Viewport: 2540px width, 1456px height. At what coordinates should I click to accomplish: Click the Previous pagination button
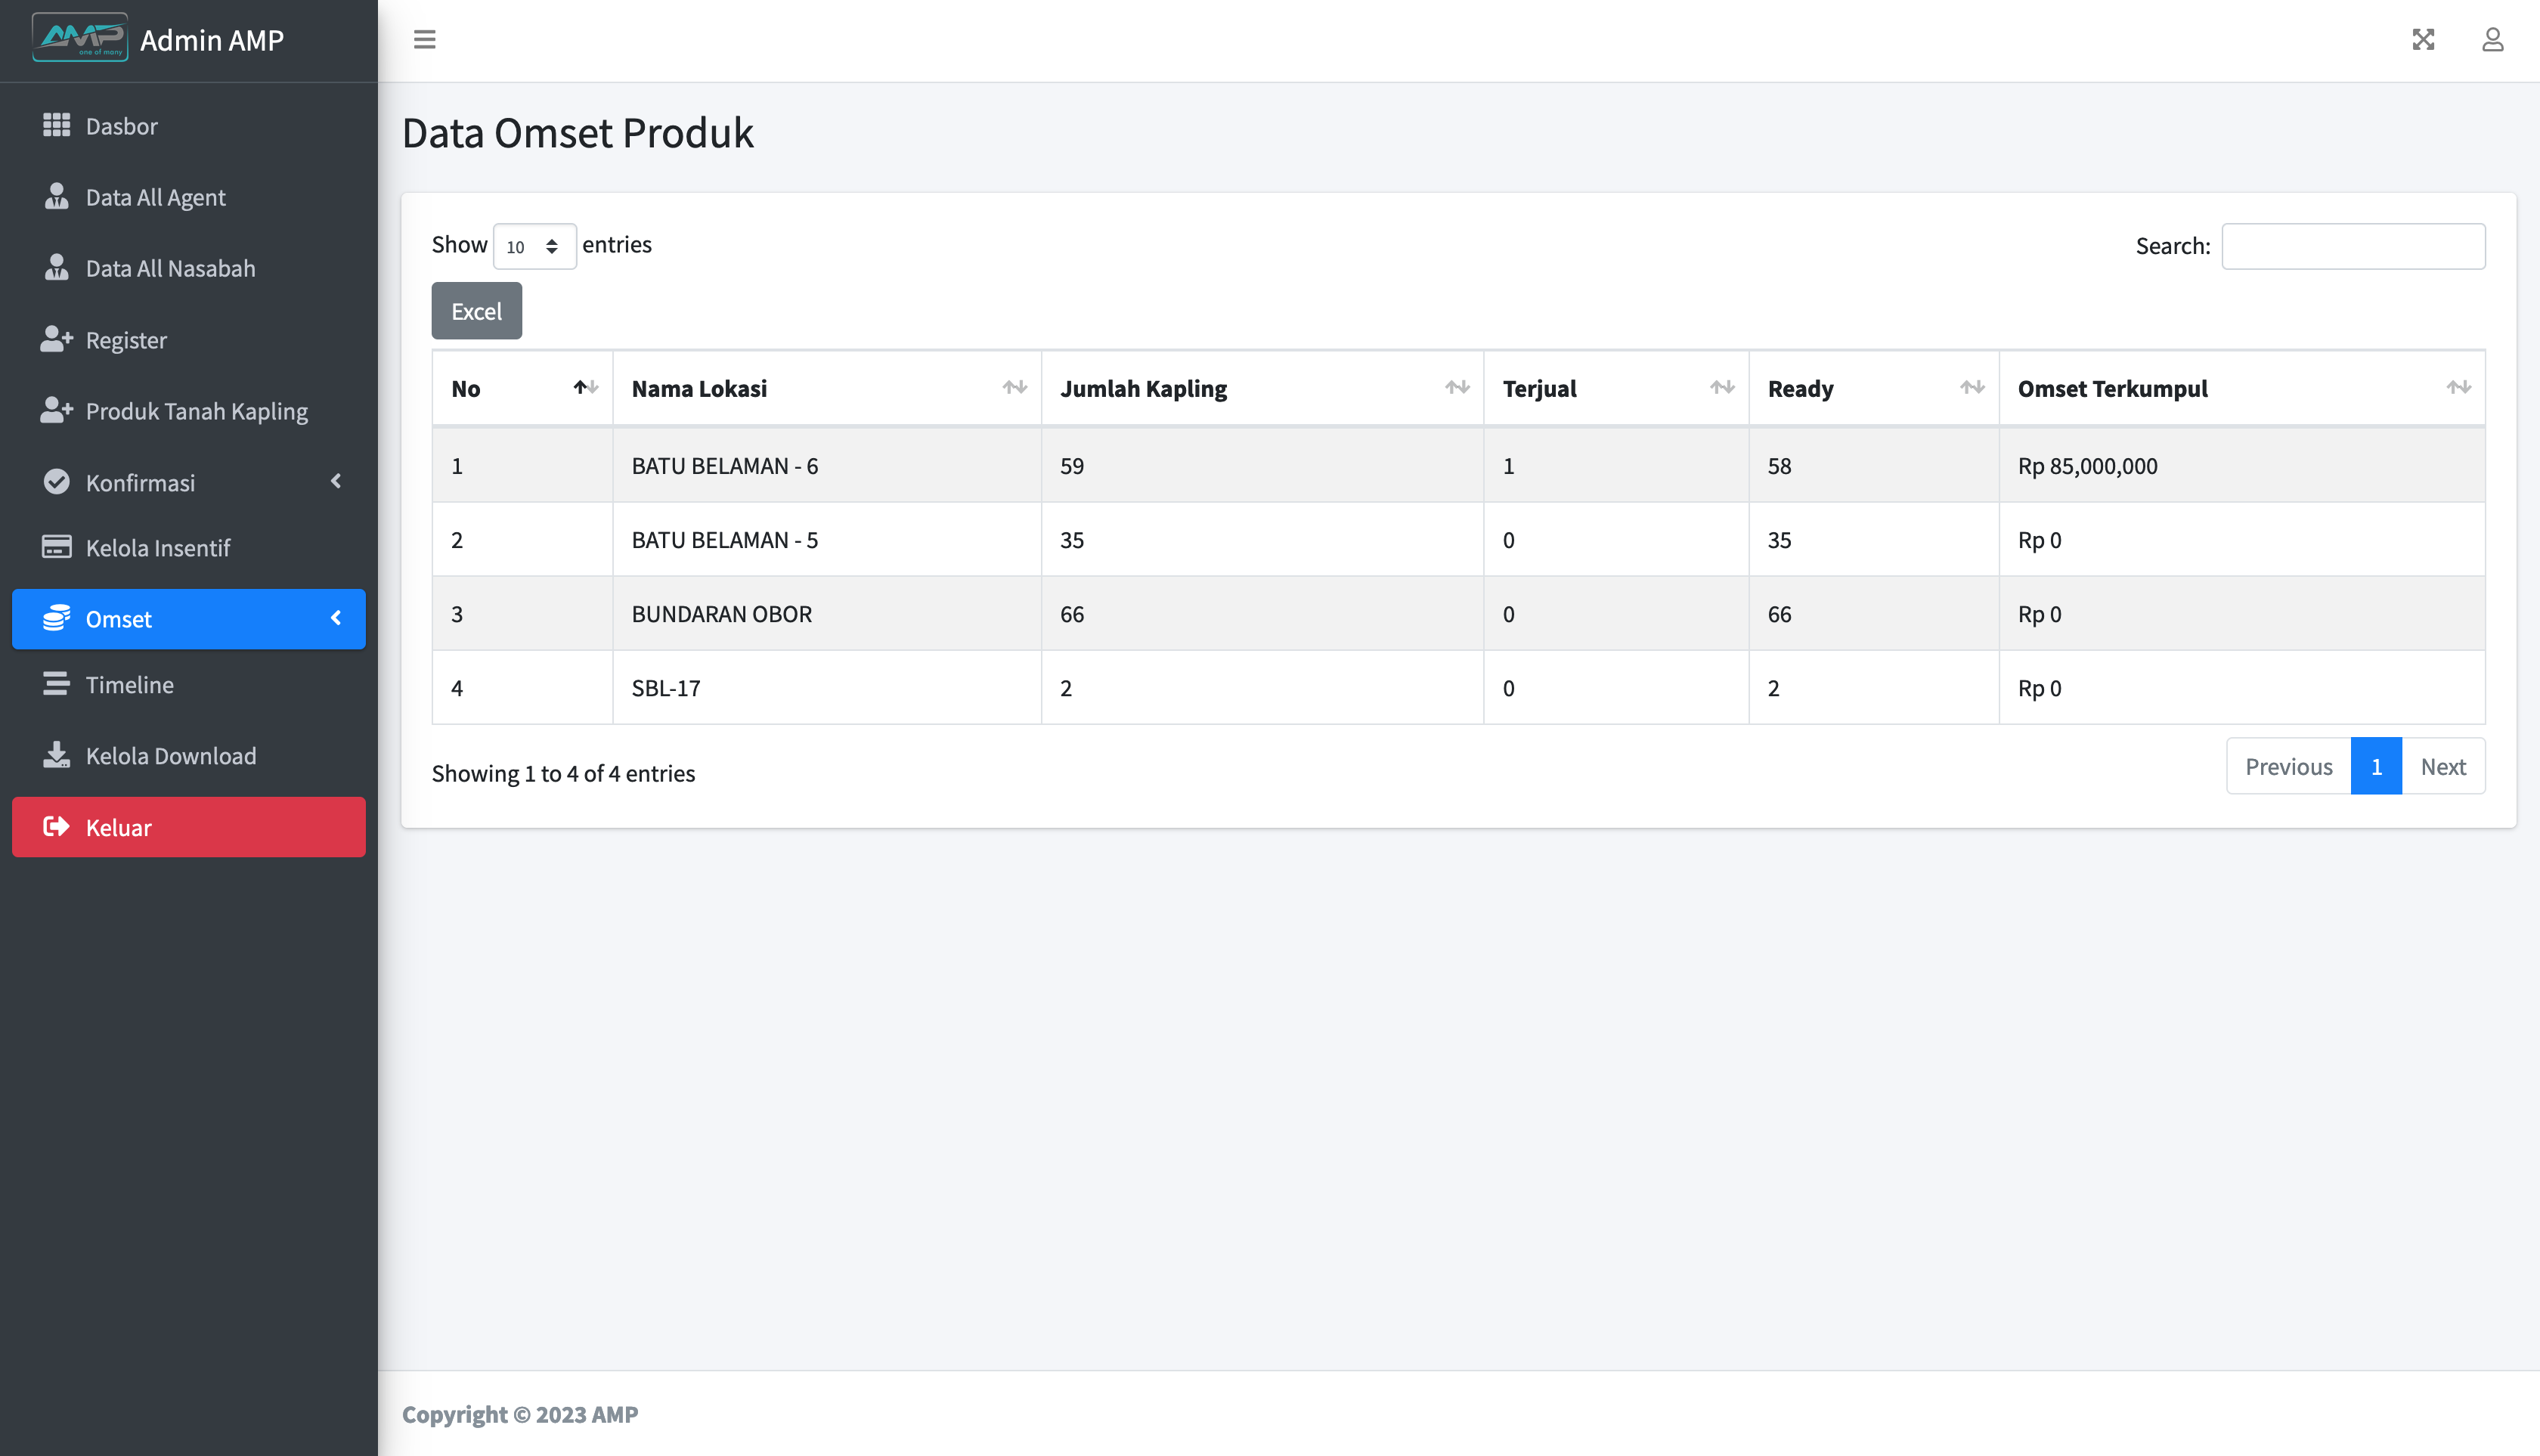tap(2288, 767)
